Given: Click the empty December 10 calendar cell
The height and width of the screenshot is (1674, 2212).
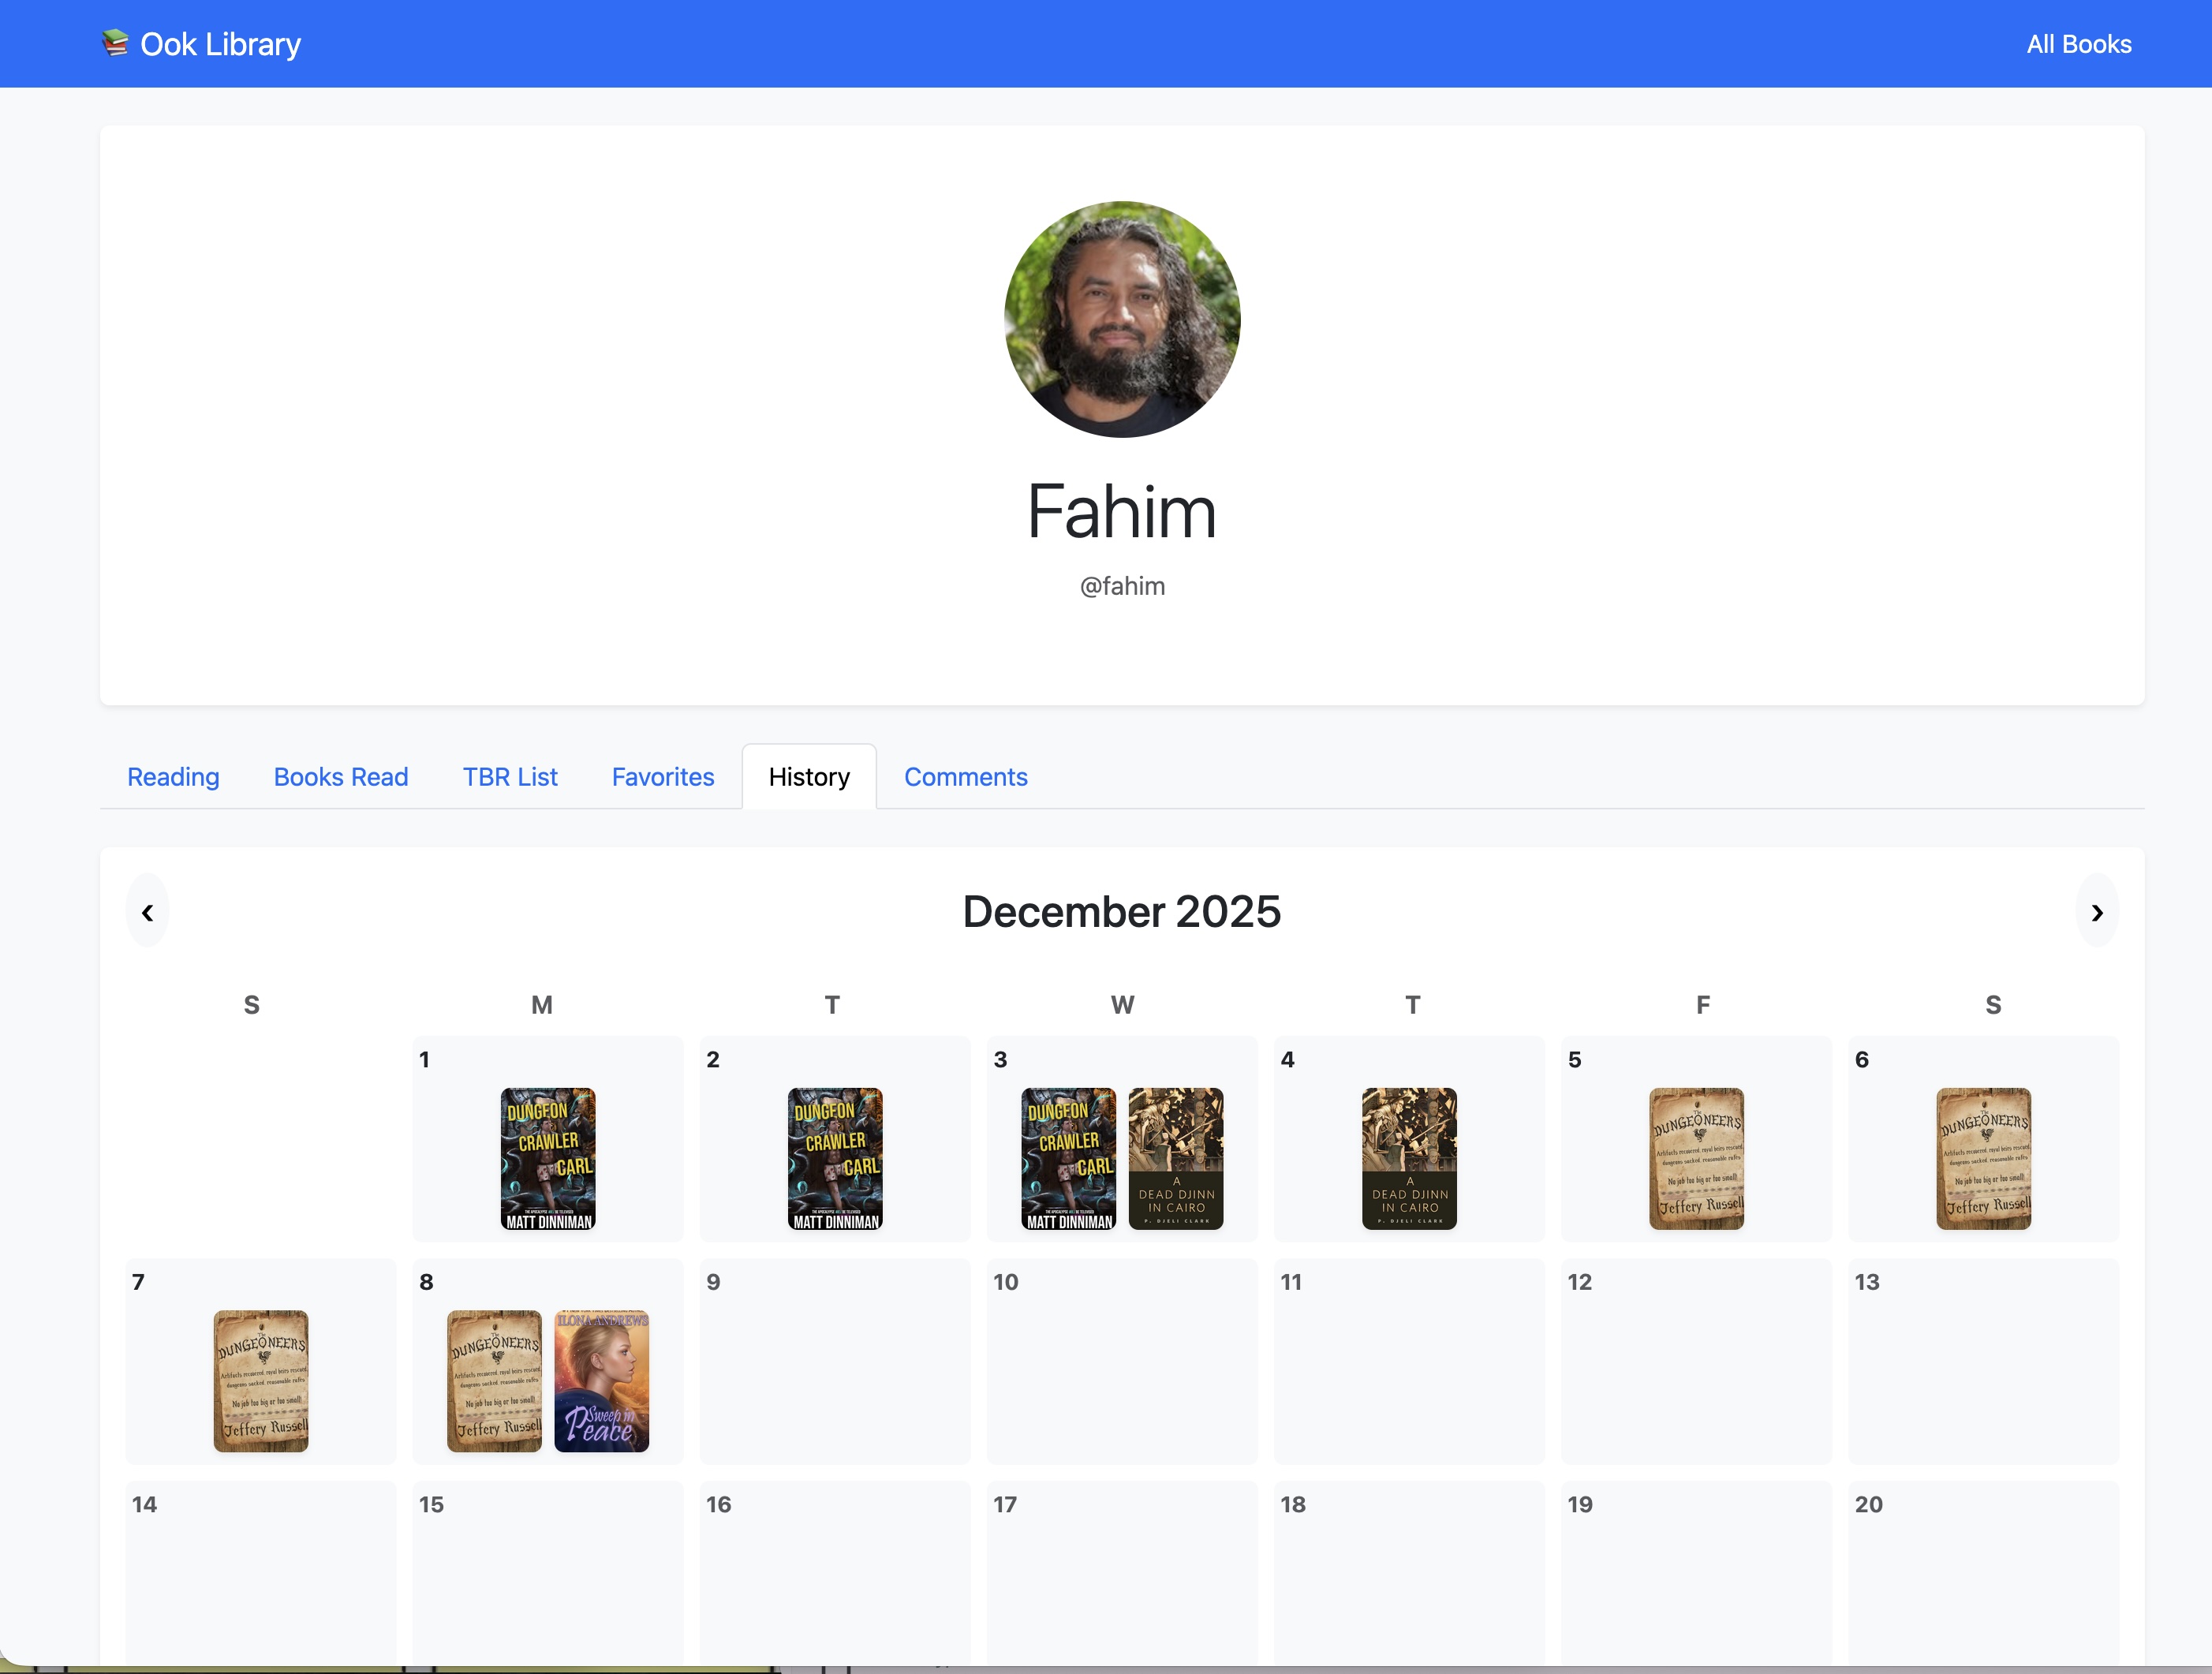Looking at the screenshot, I should 1121,1370.
